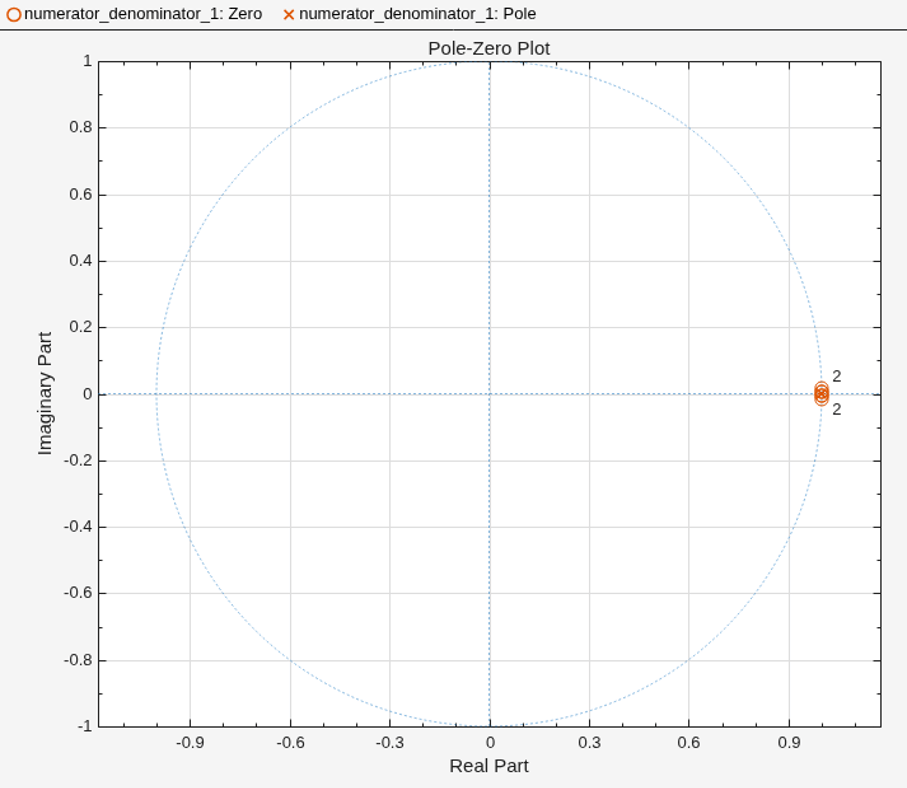Click the lower multiplicity label 2

click(x=836, y=410)
